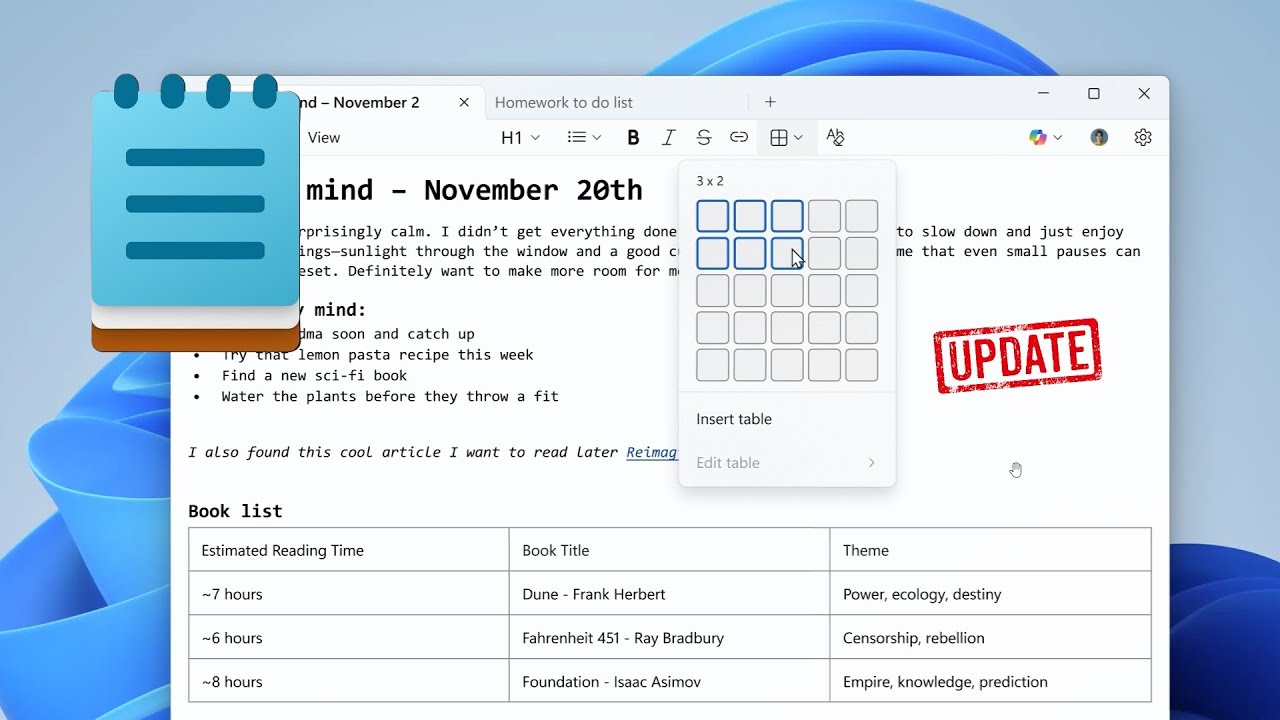Pick the 5 x 1 table grid cell
1280x720 pixels.
coord(861,216)
